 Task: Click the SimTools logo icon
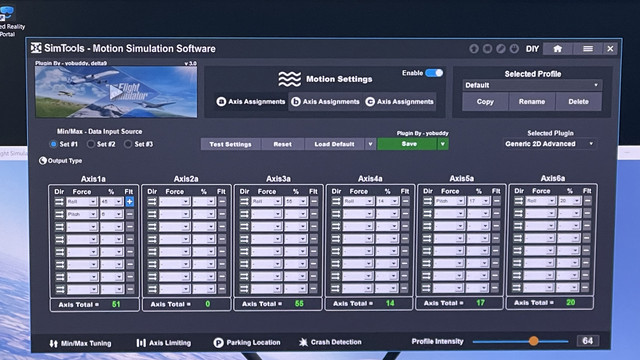pos(36,48)
